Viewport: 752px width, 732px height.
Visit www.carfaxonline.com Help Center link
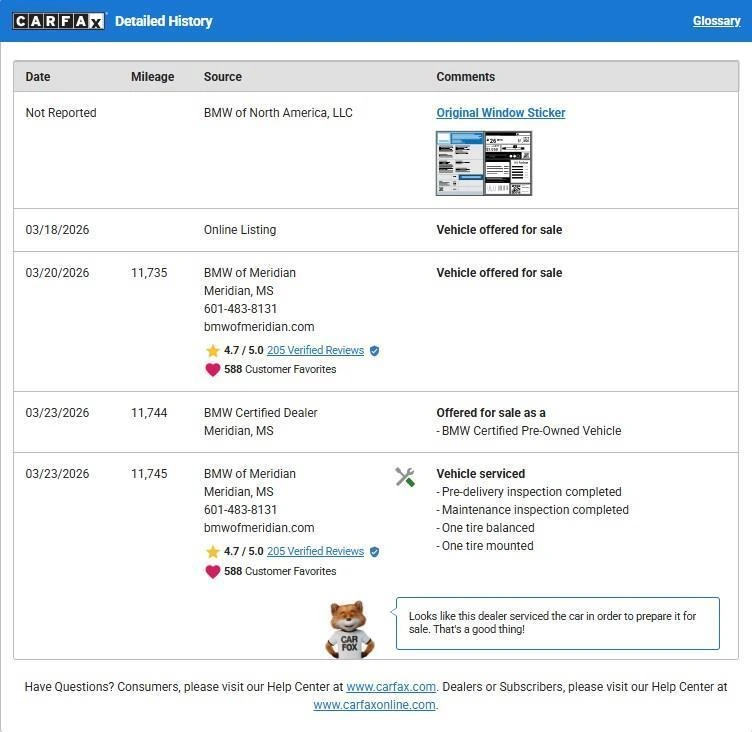[x=374, y=705]
